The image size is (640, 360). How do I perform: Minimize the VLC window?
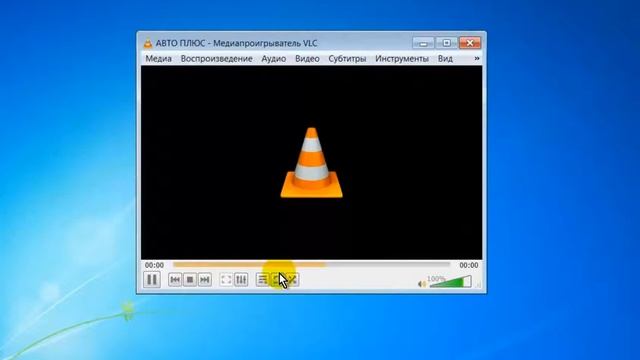pyautogui.click(x=423, y=43)
